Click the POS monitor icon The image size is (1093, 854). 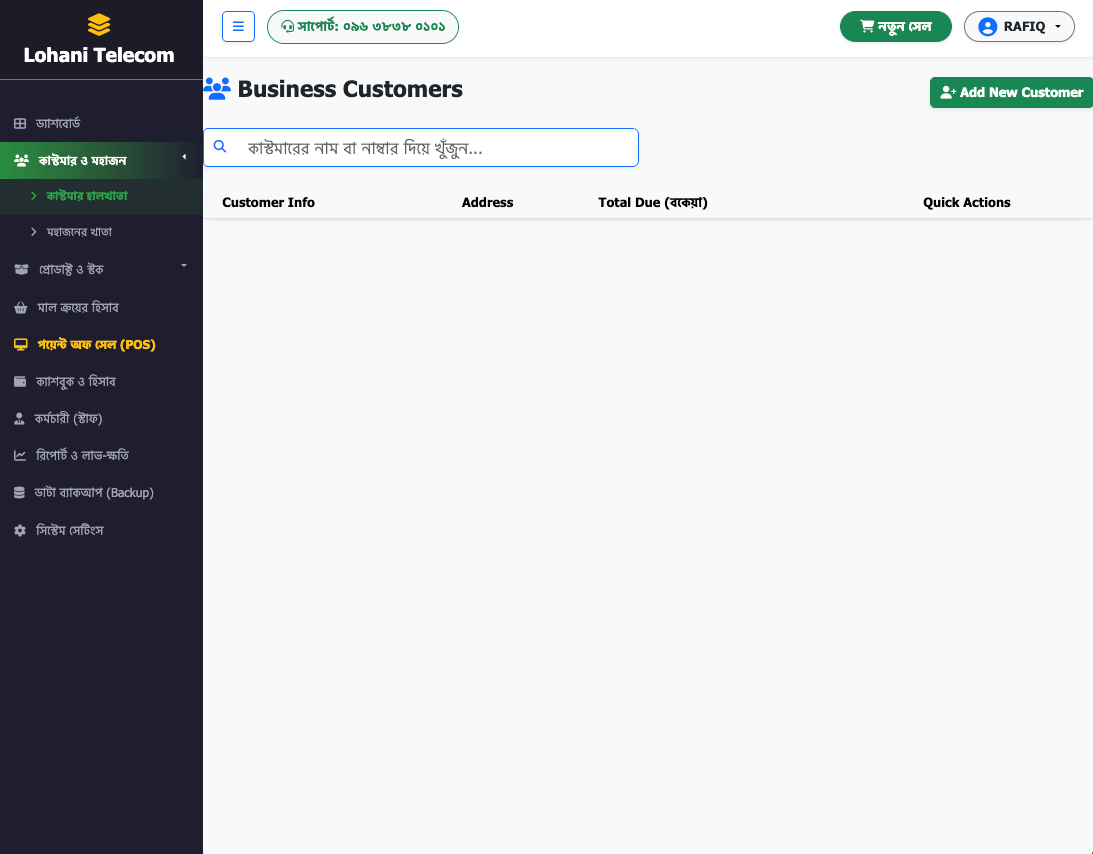[21, 344]
